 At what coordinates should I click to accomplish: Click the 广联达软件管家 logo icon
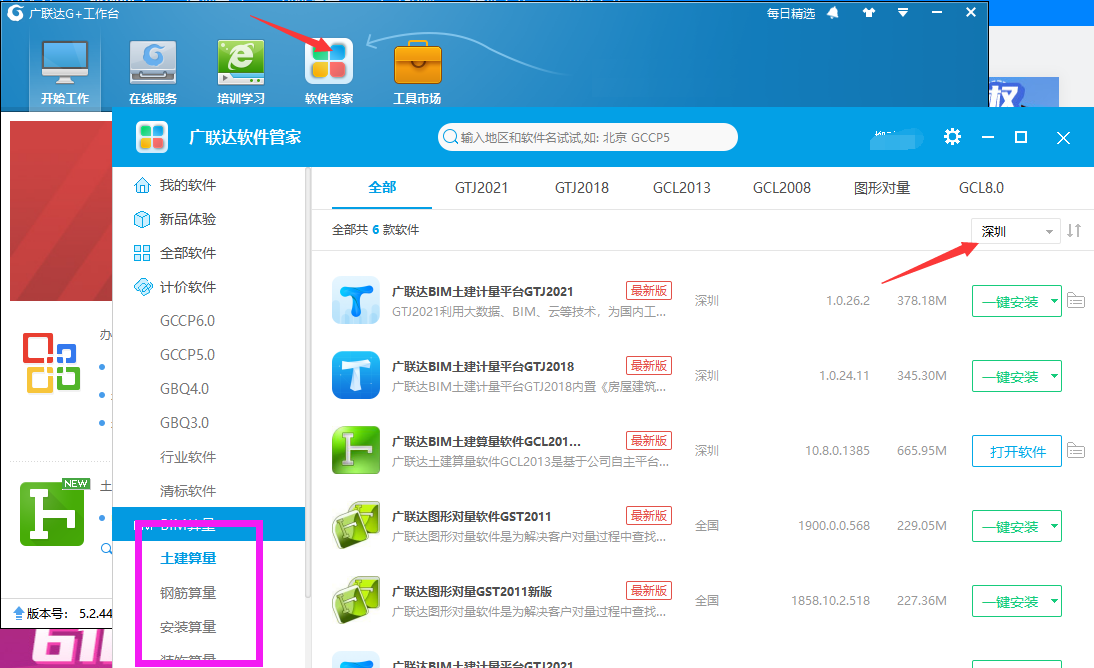tap(152, 137)
